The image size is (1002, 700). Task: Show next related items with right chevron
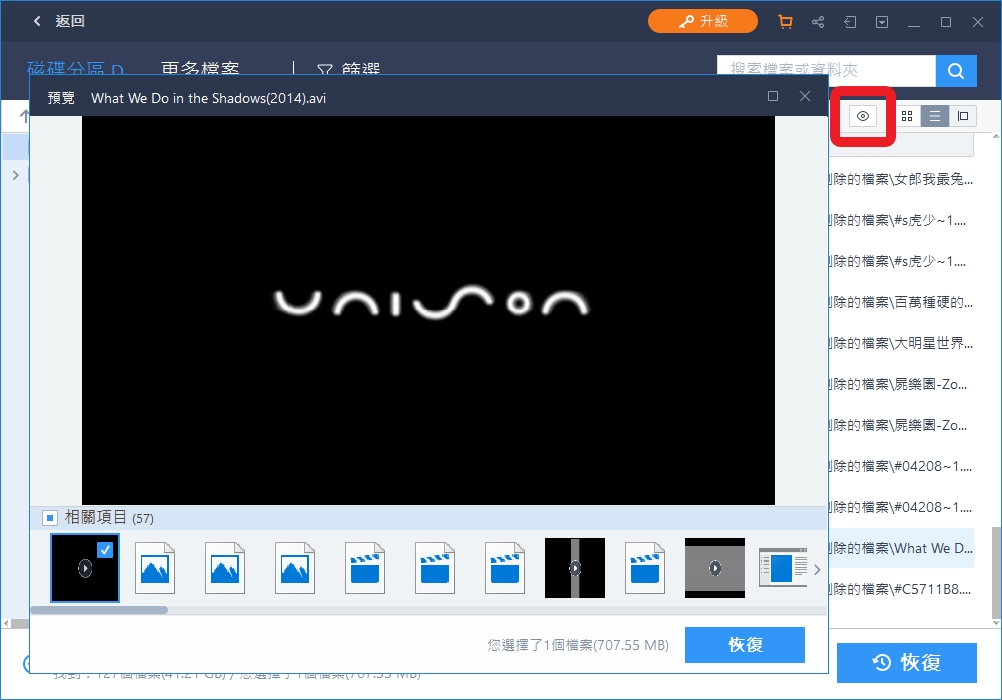[817, 569]
